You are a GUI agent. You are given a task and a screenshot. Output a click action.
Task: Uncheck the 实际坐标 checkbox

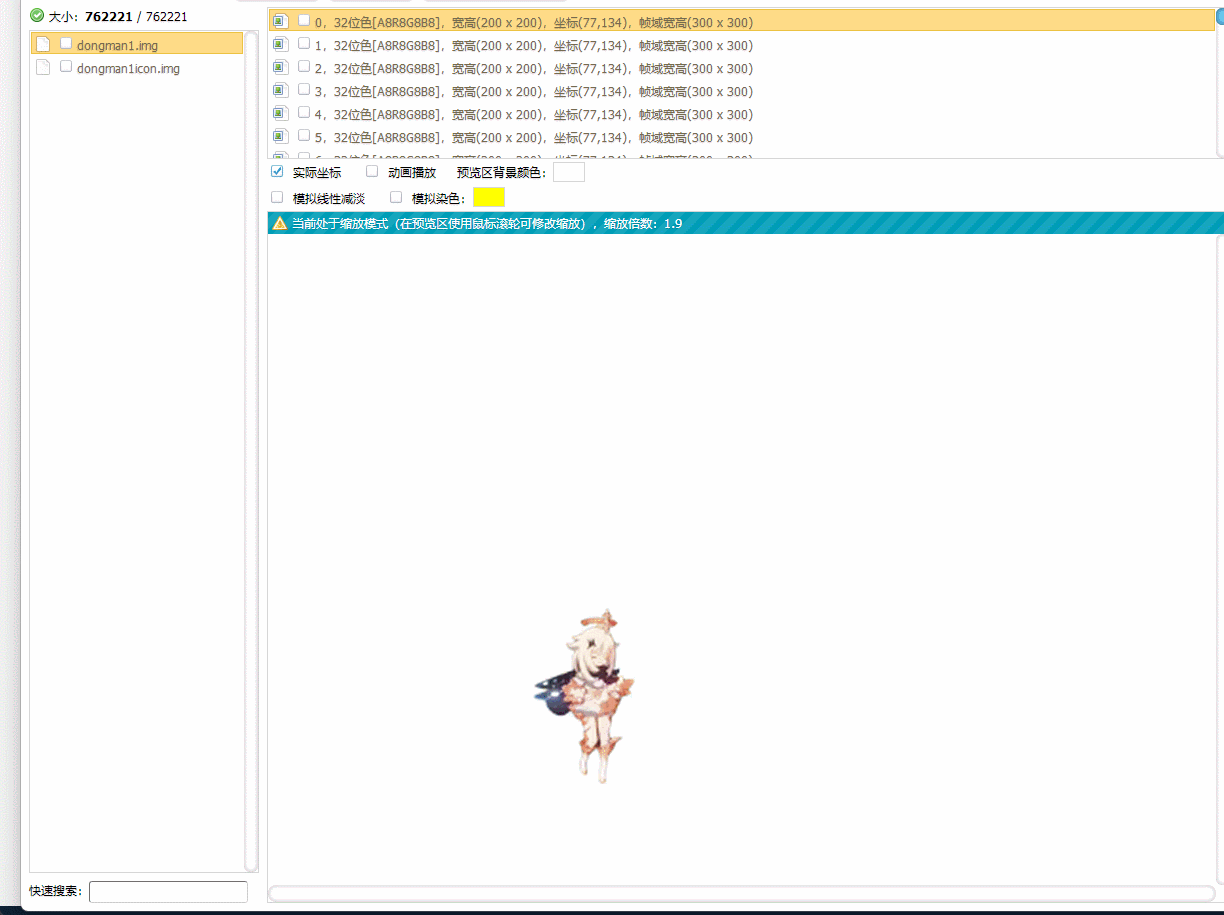coord(278,171)
